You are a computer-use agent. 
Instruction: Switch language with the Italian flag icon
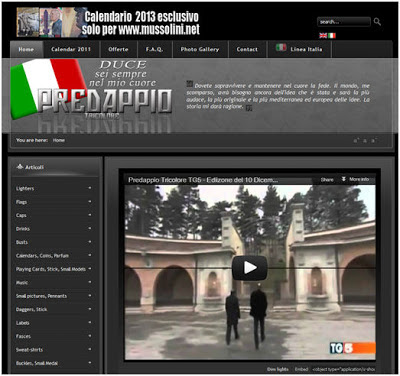point(332,35)
